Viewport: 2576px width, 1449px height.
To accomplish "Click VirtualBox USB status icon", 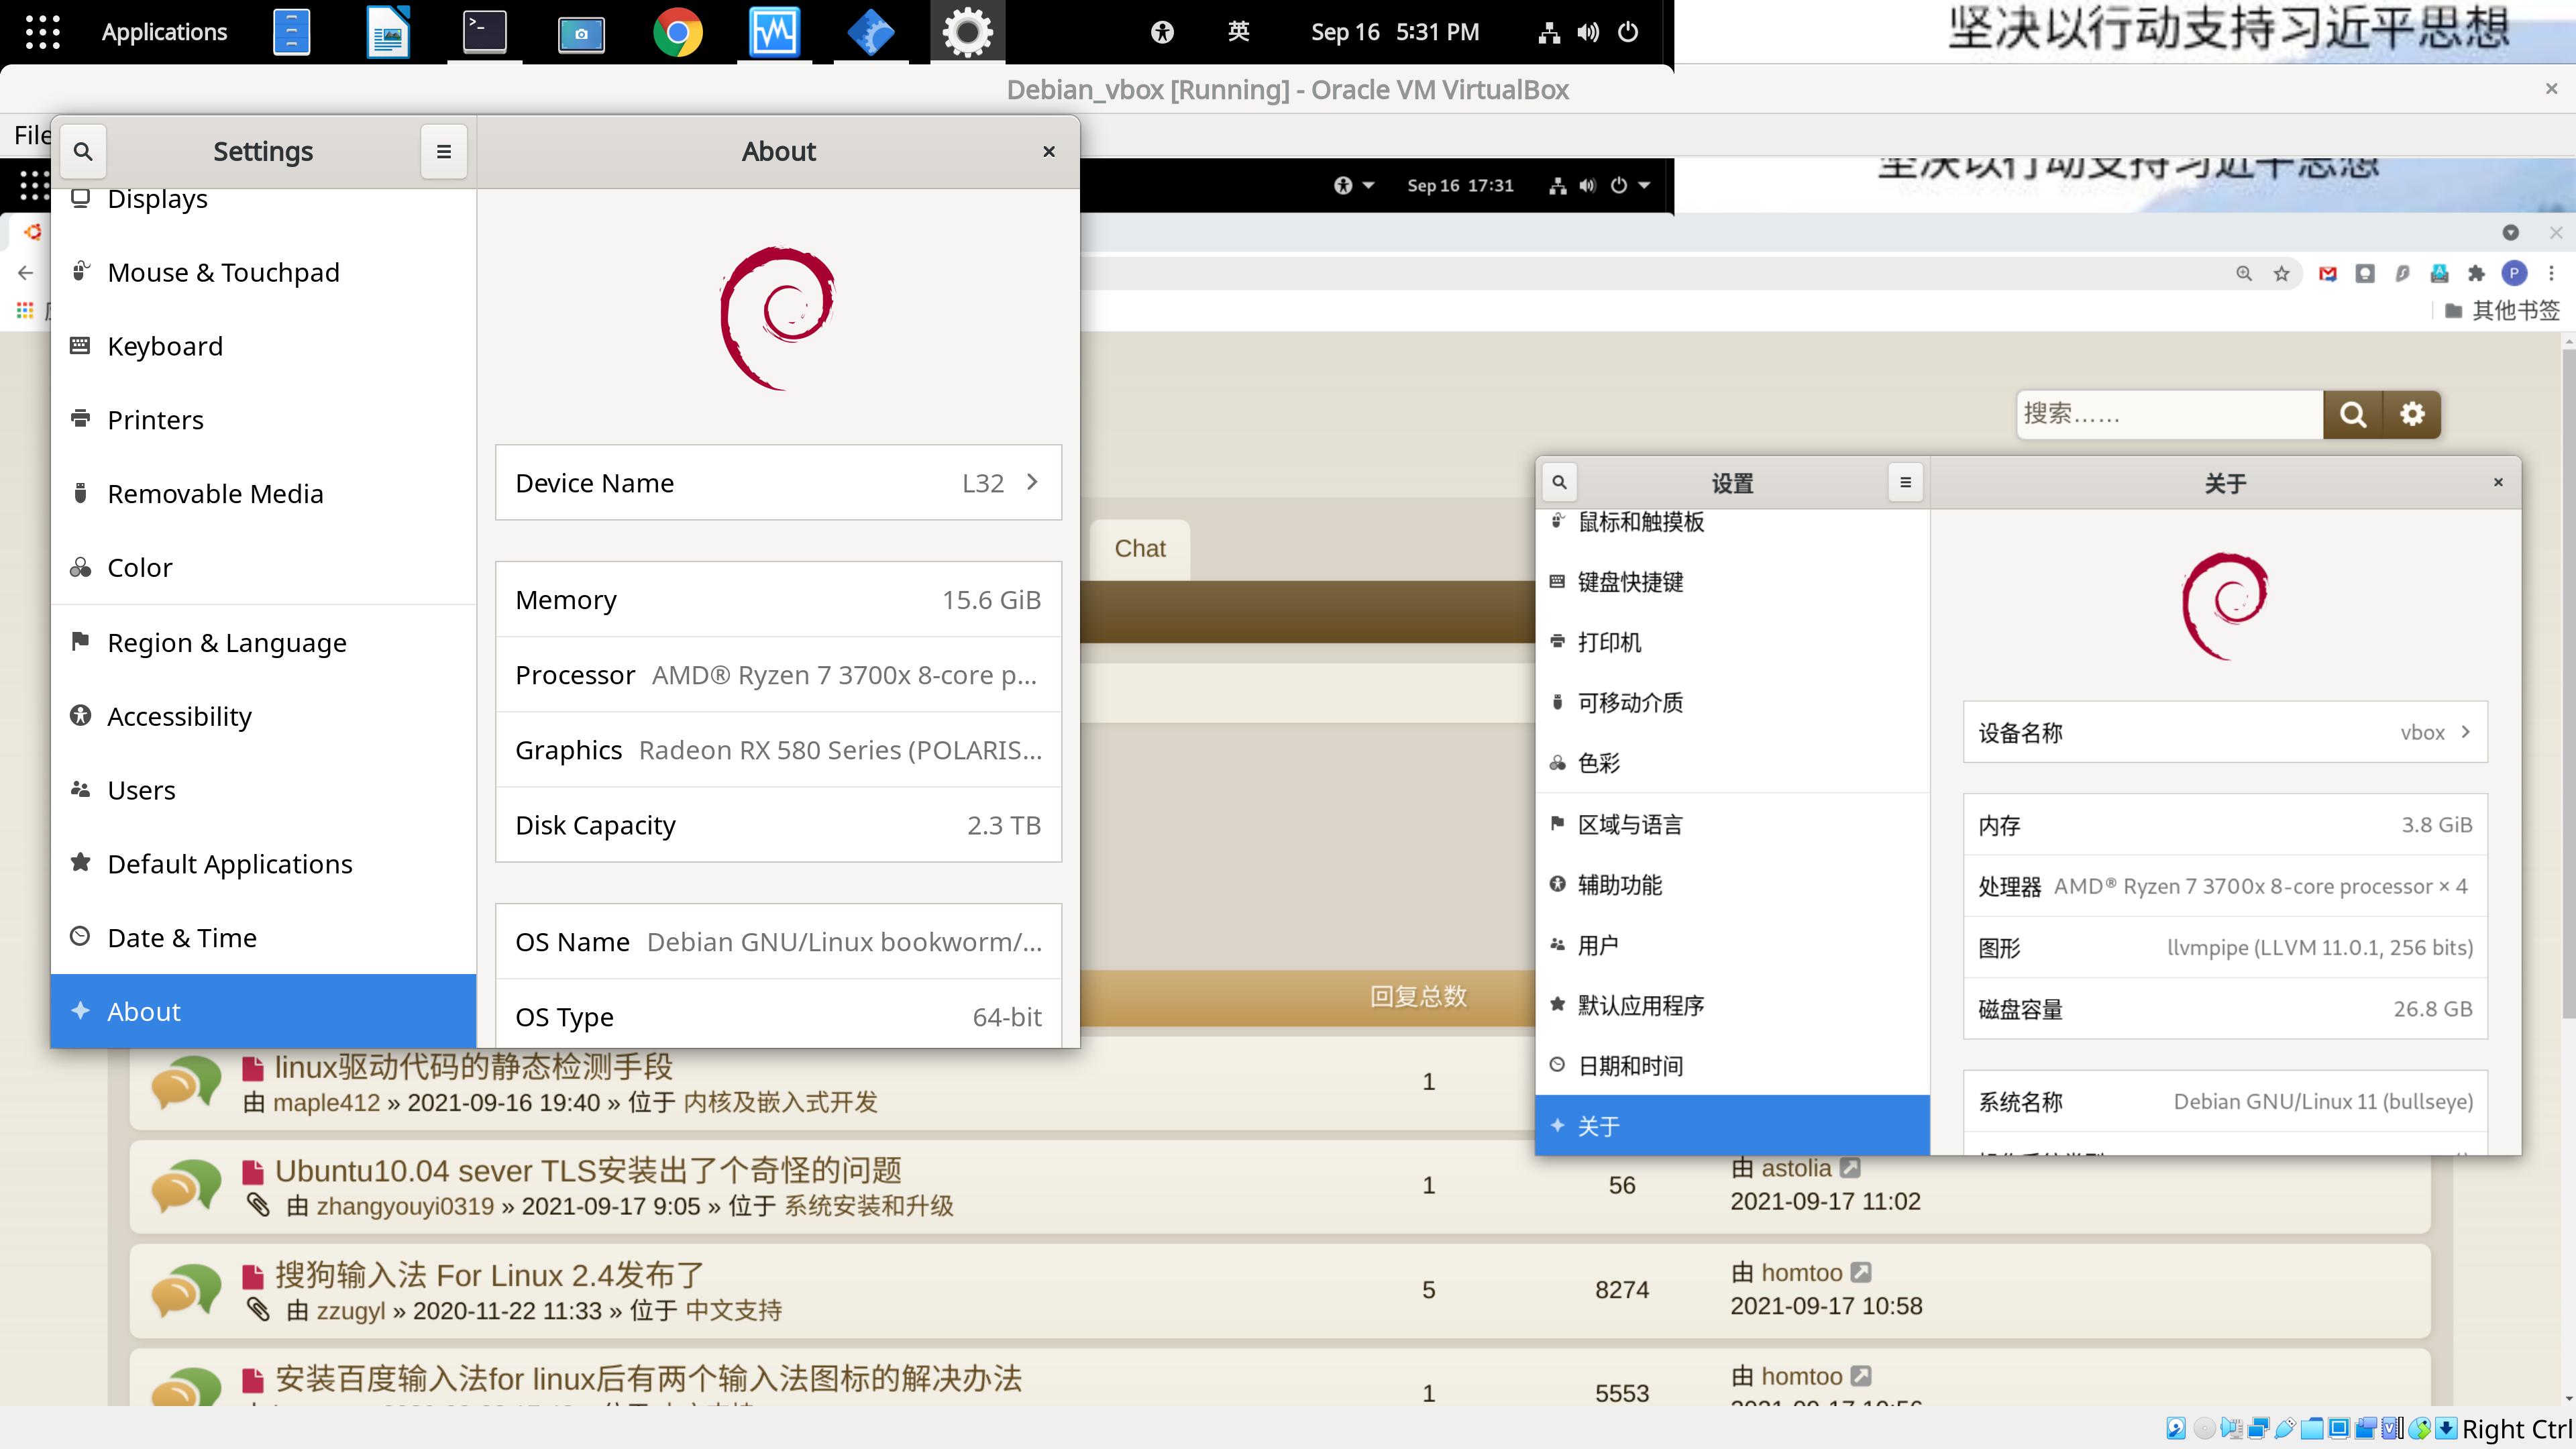I will pyautogui.click(x=2285, y=1428).
